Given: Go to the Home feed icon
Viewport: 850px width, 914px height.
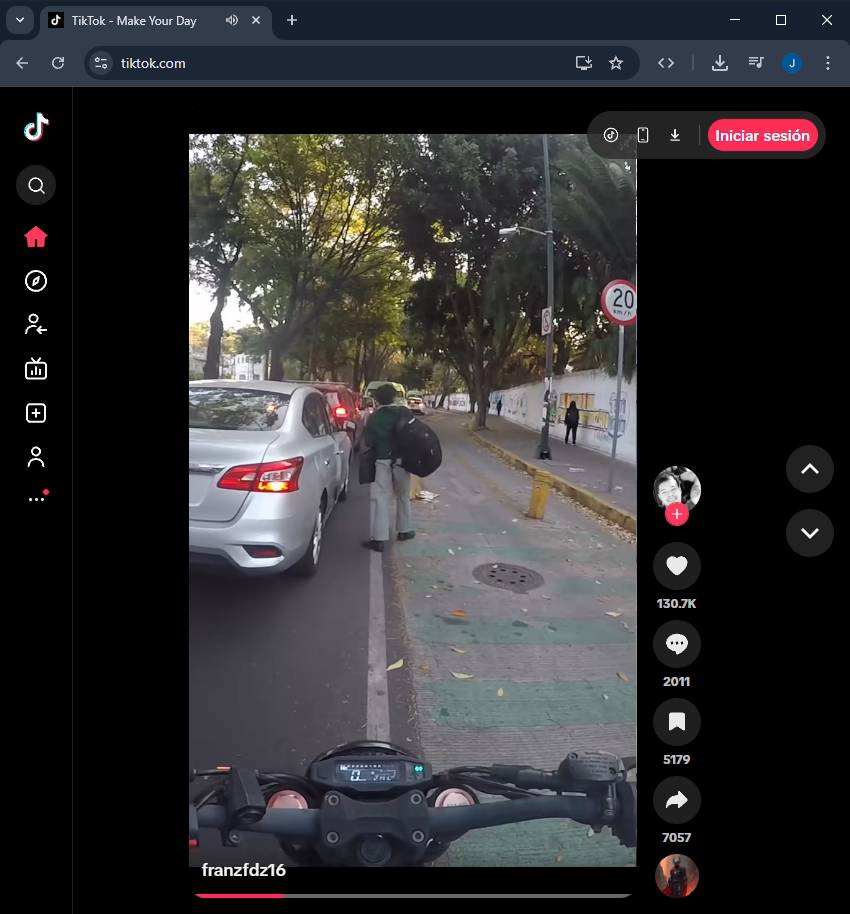Looking at the screenshot, I should coord(36,237).
